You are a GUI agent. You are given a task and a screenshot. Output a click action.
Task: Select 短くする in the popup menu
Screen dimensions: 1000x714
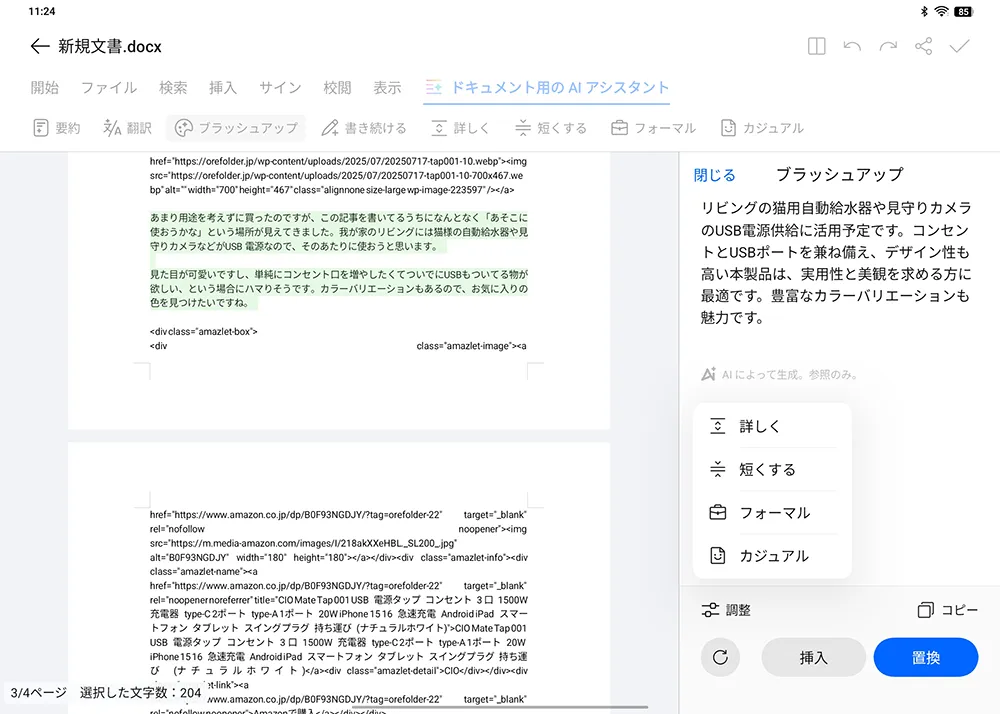pos(772,470)
